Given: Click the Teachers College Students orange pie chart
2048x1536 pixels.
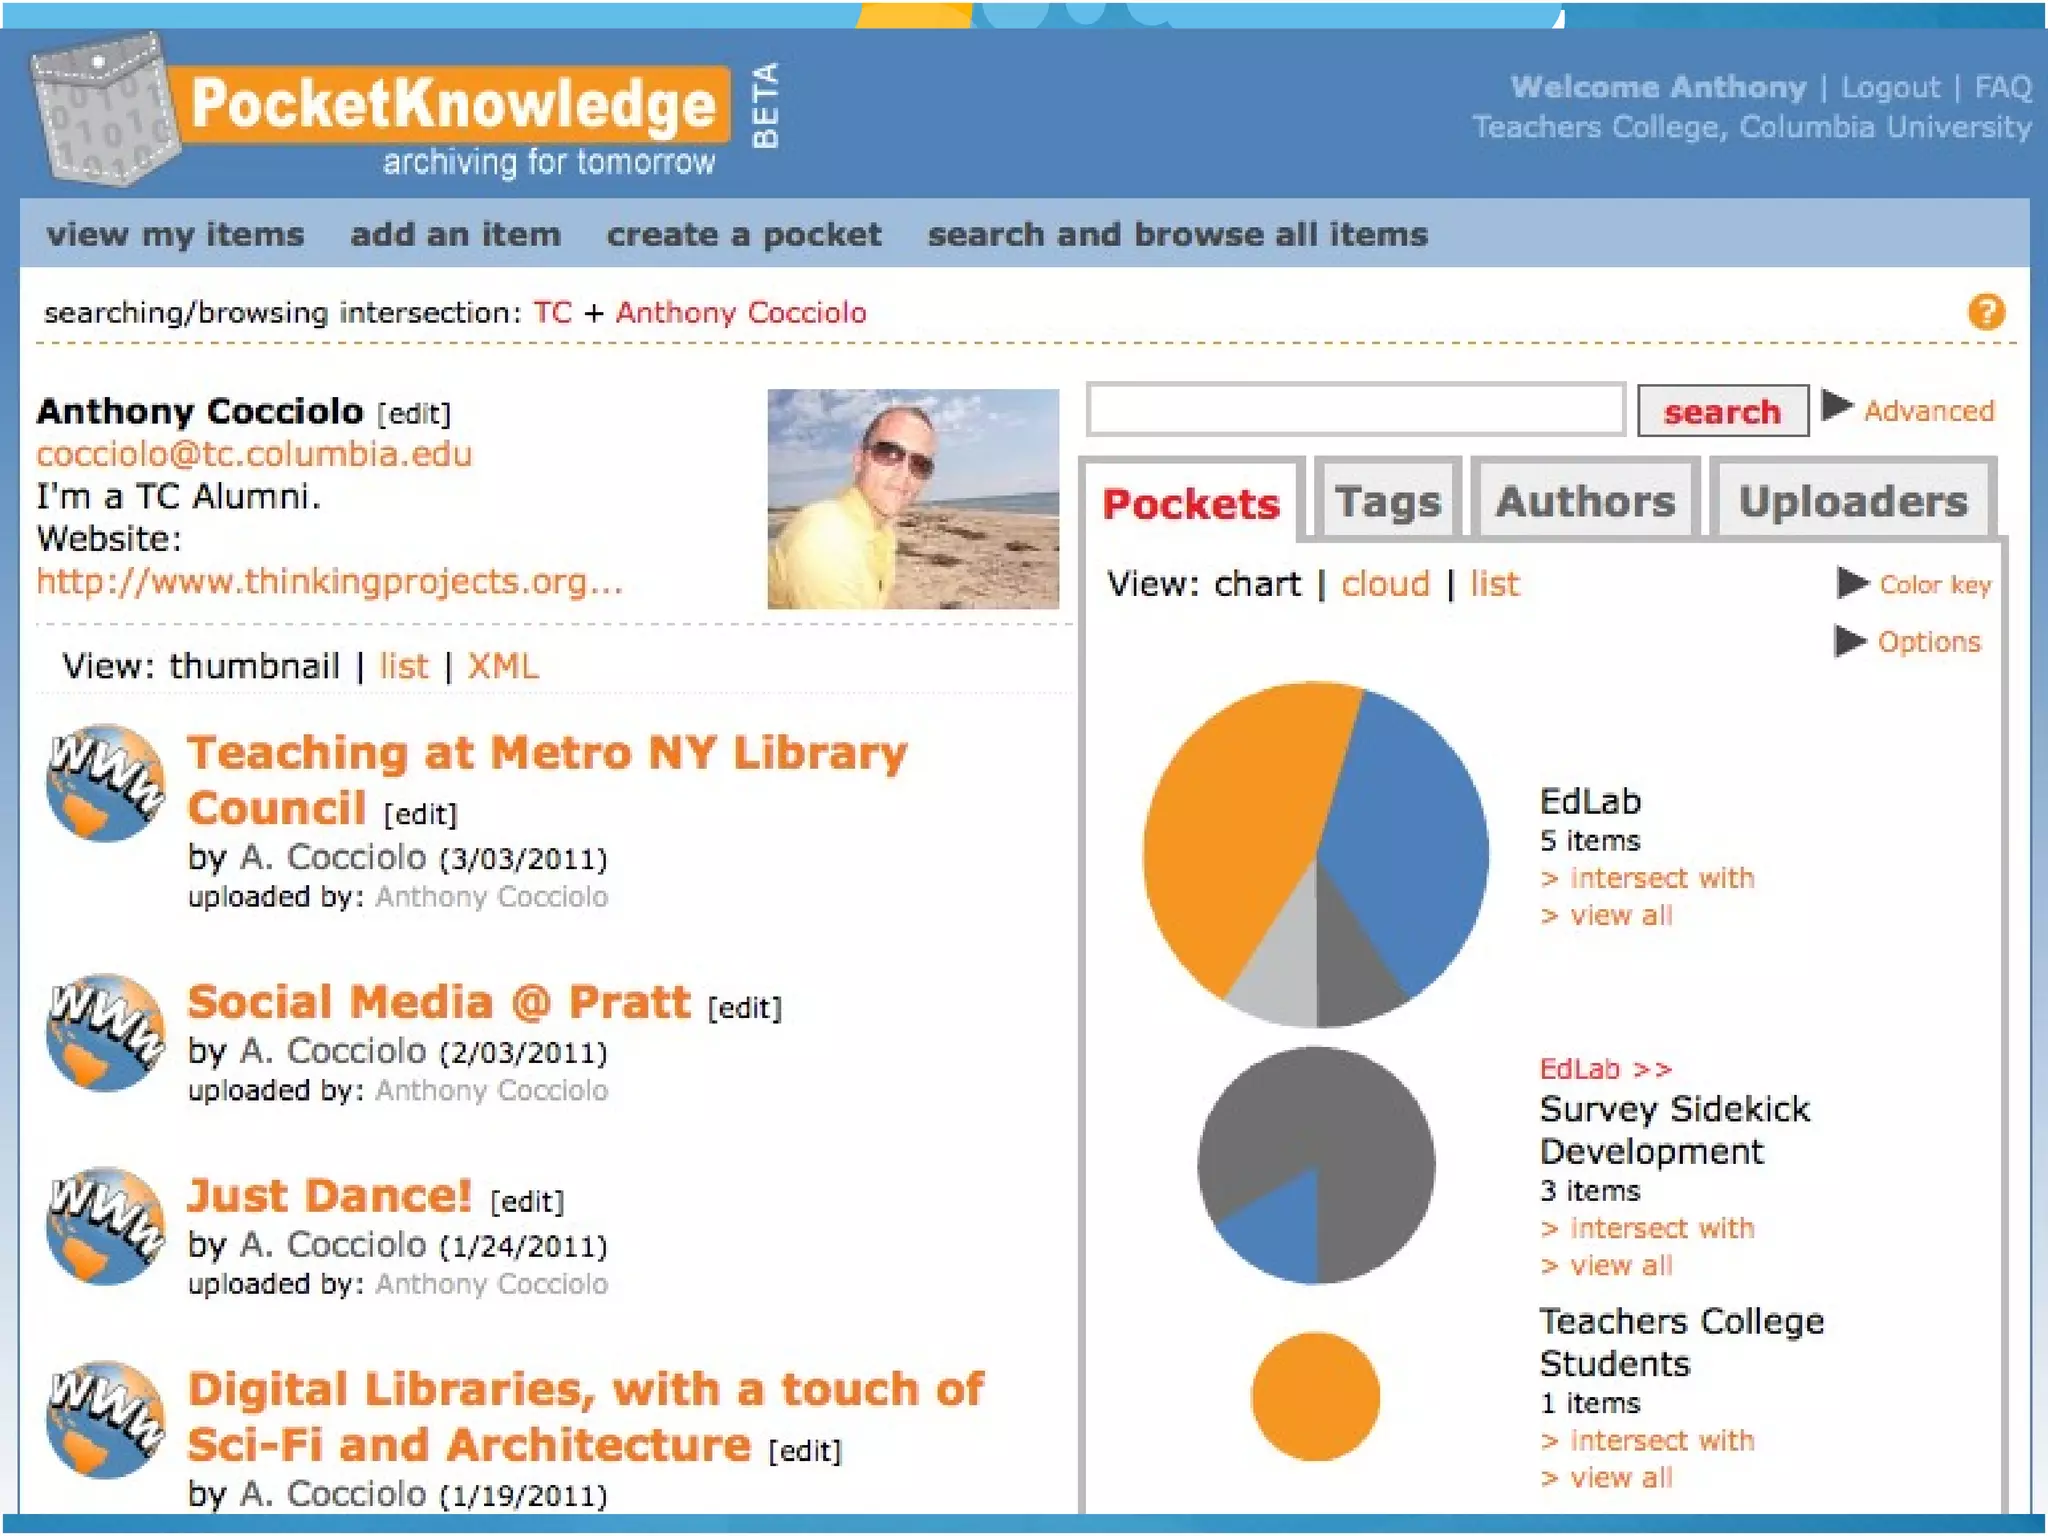Looking at the screenshot, I should click(x=1315, y=1396).
